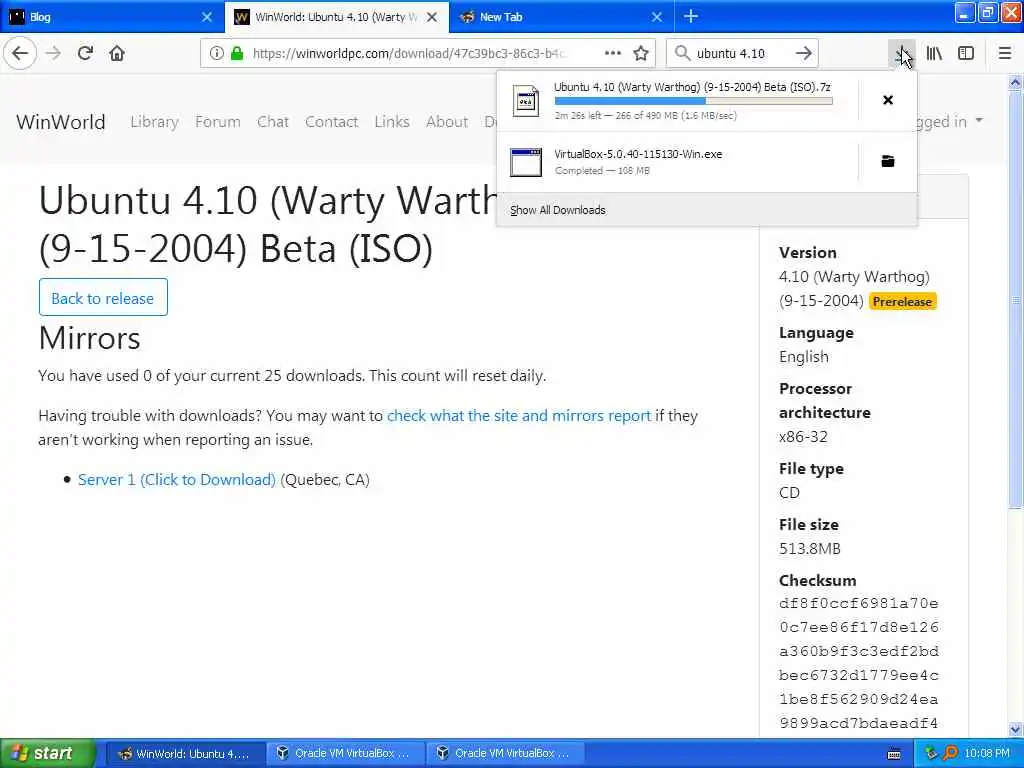Click the Ubuntu 7z file icon
The height and width of the screenshot is (768, 1024).
click(526, 101)
